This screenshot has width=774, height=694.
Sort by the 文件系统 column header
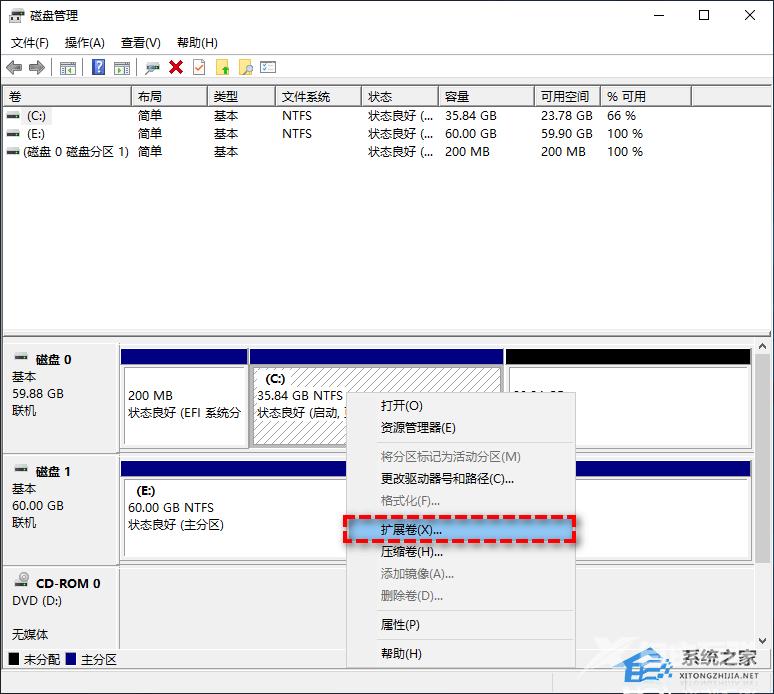[x=318, y=96]
